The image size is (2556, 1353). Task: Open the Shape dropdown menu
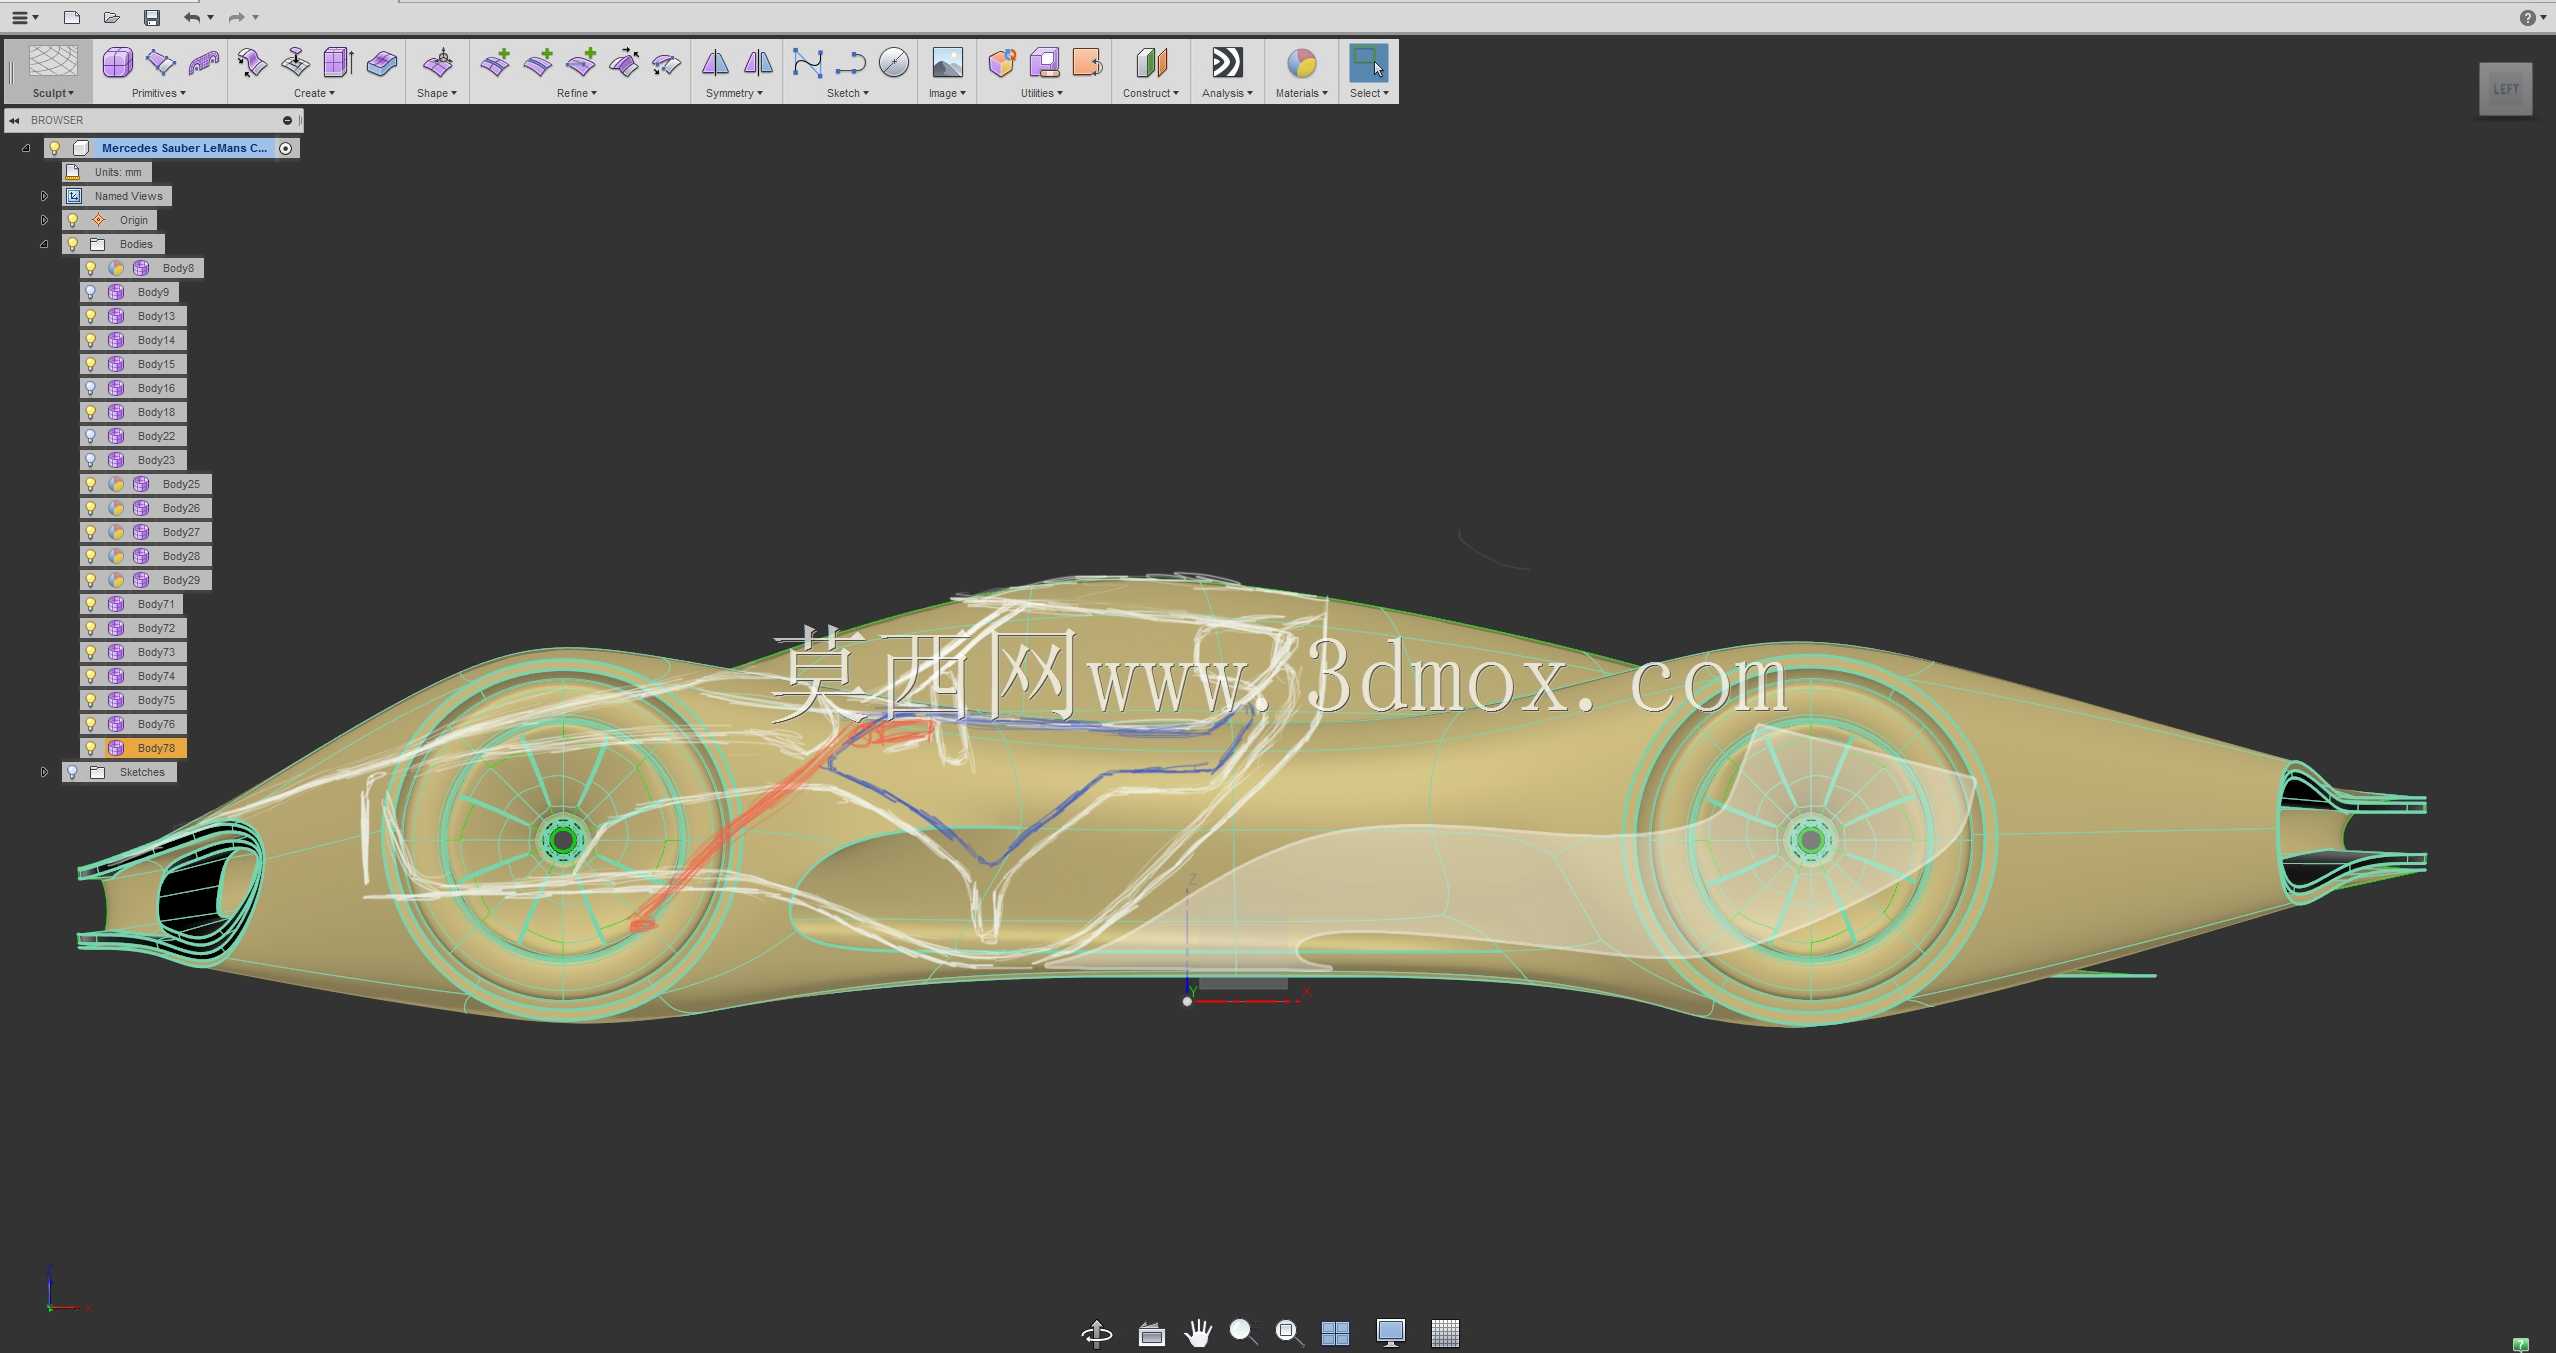tap(437, 93)
